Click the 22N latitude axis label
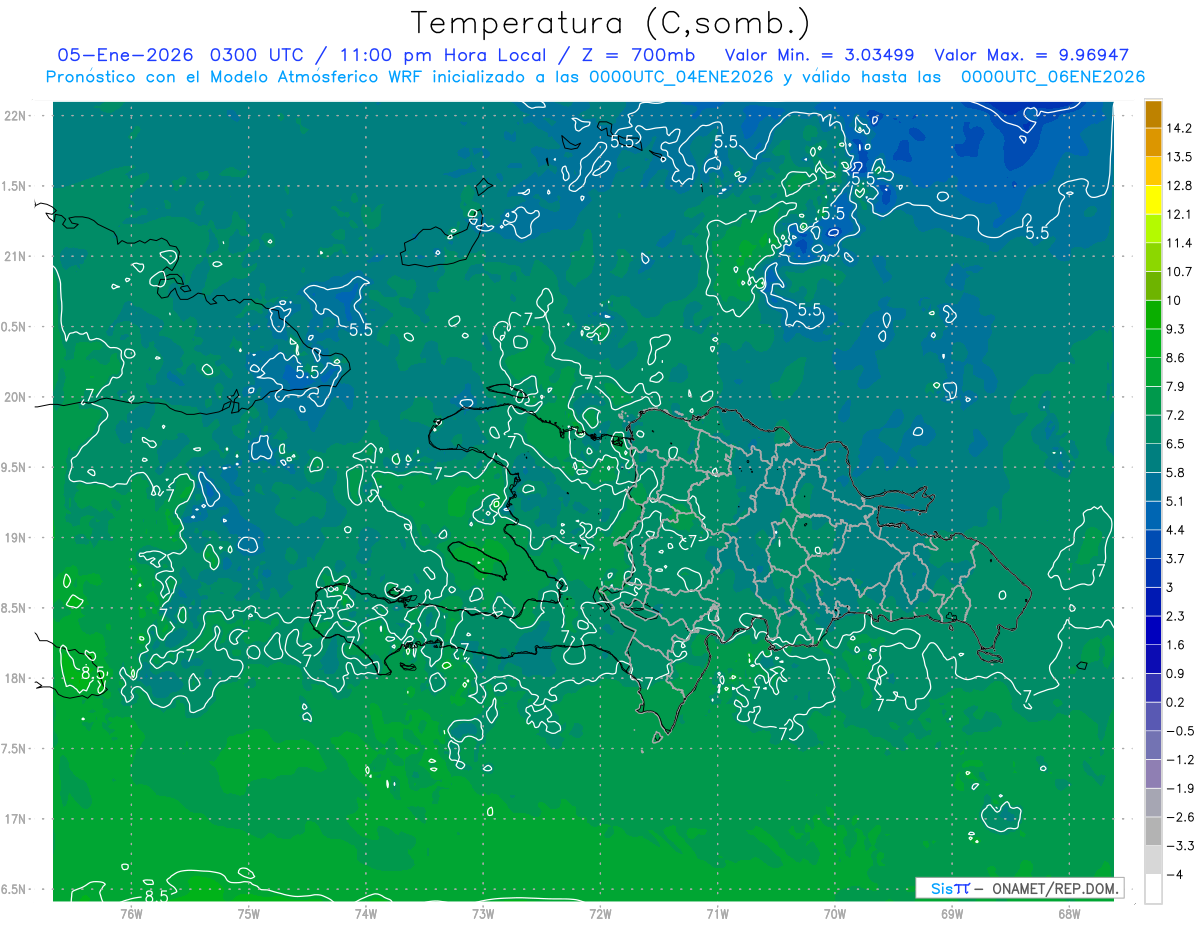Viewport: 1200px width, 927px height. click(15, 115)
